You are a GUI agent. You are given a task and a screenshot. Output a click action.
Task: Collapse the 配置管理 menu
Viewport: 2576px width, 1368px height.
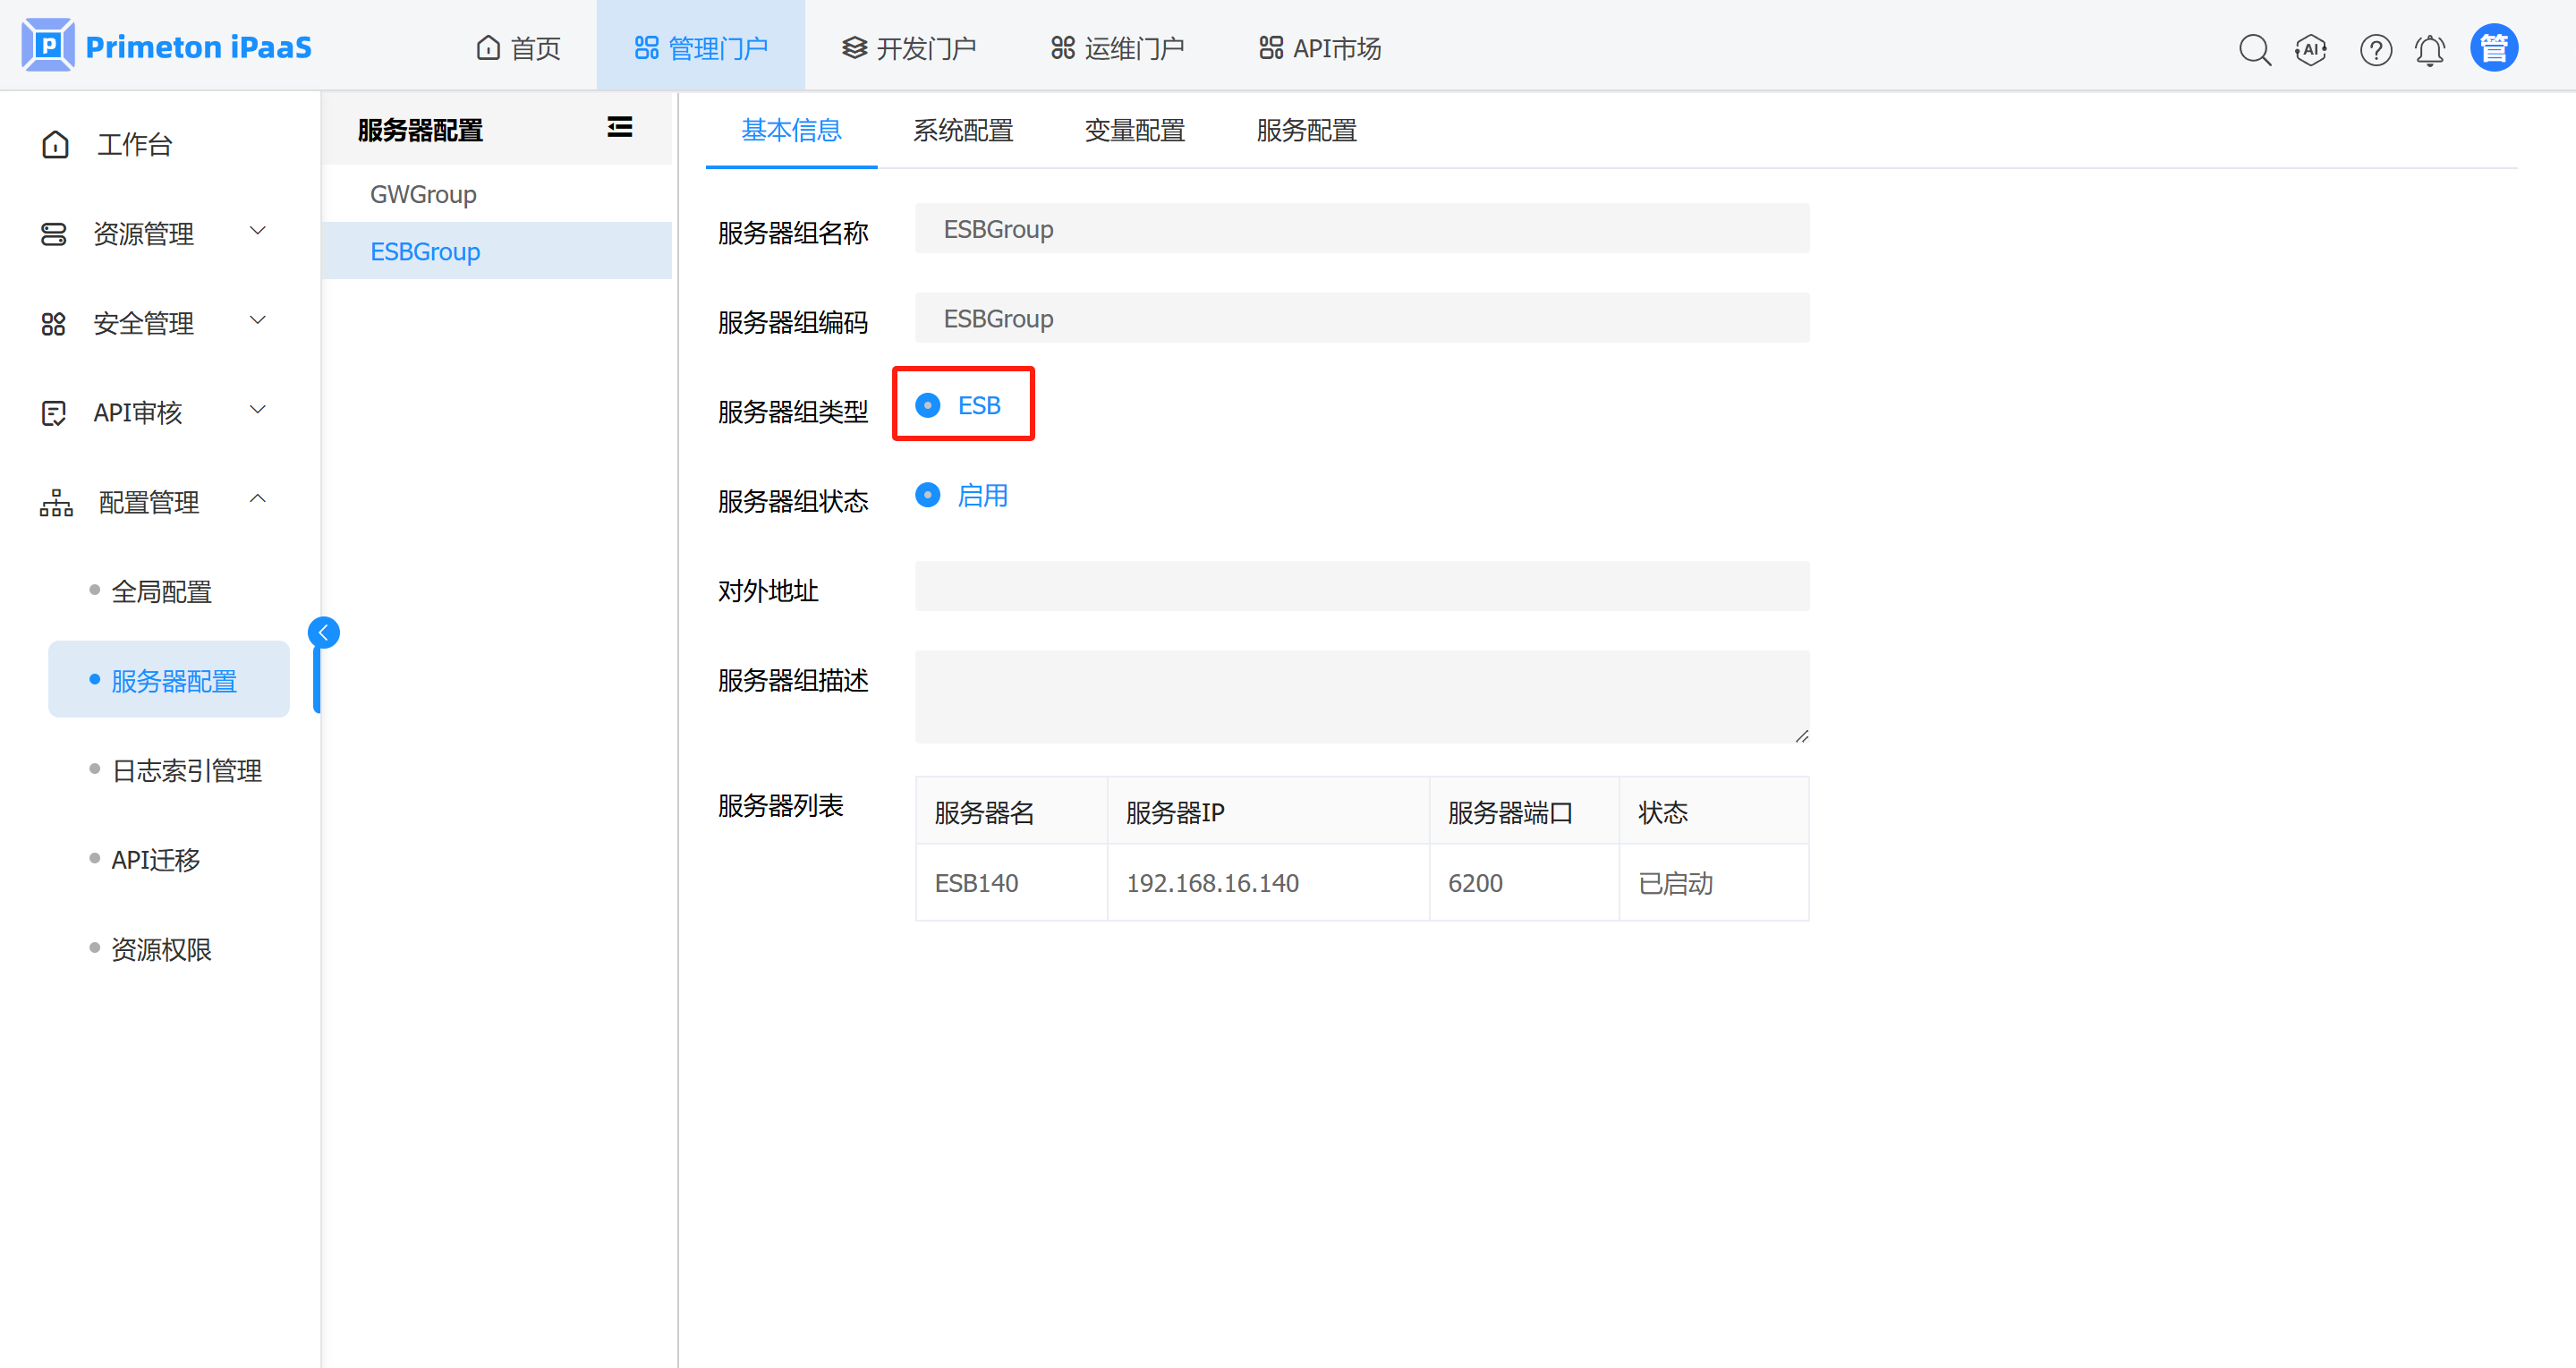pos(150,501)
